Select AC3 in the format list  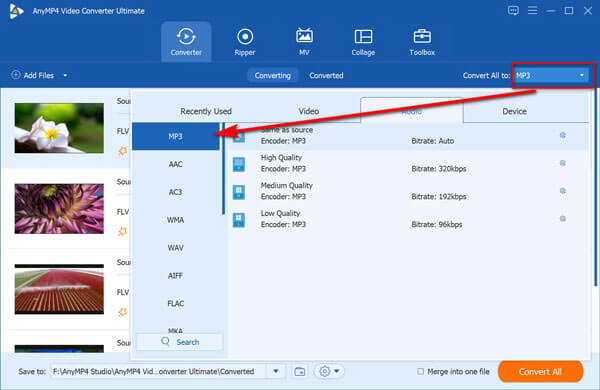coord(176,192)
